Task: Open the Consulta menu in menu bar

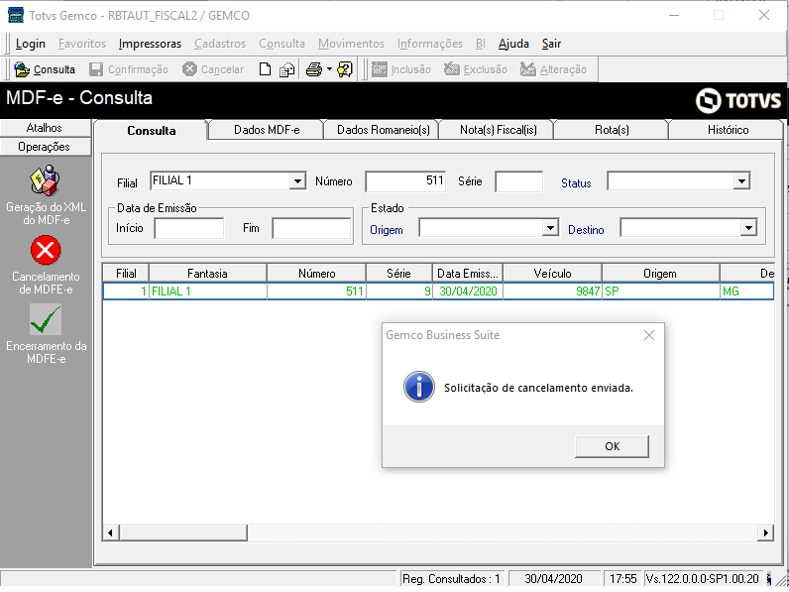Action: click(x=282, y=44)
